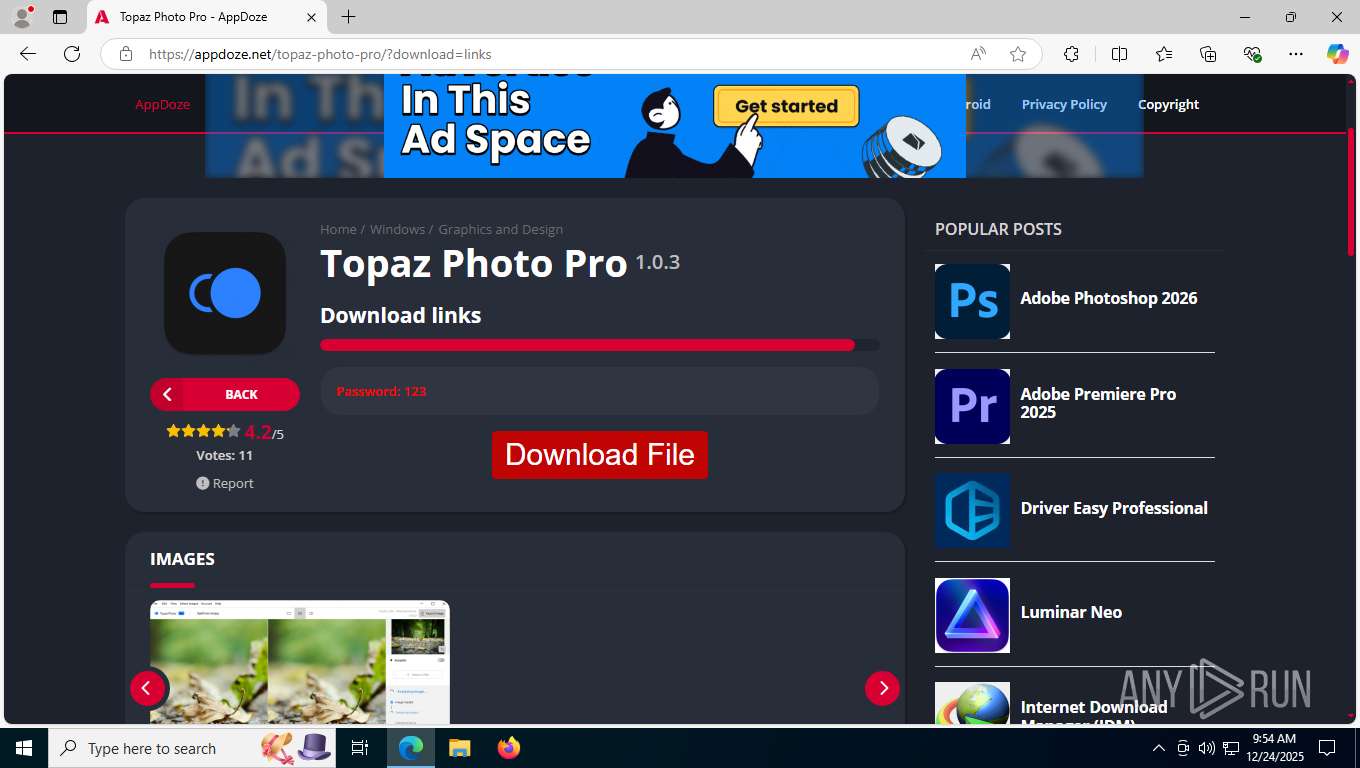Click taskbar search box

tap(193, 748)
